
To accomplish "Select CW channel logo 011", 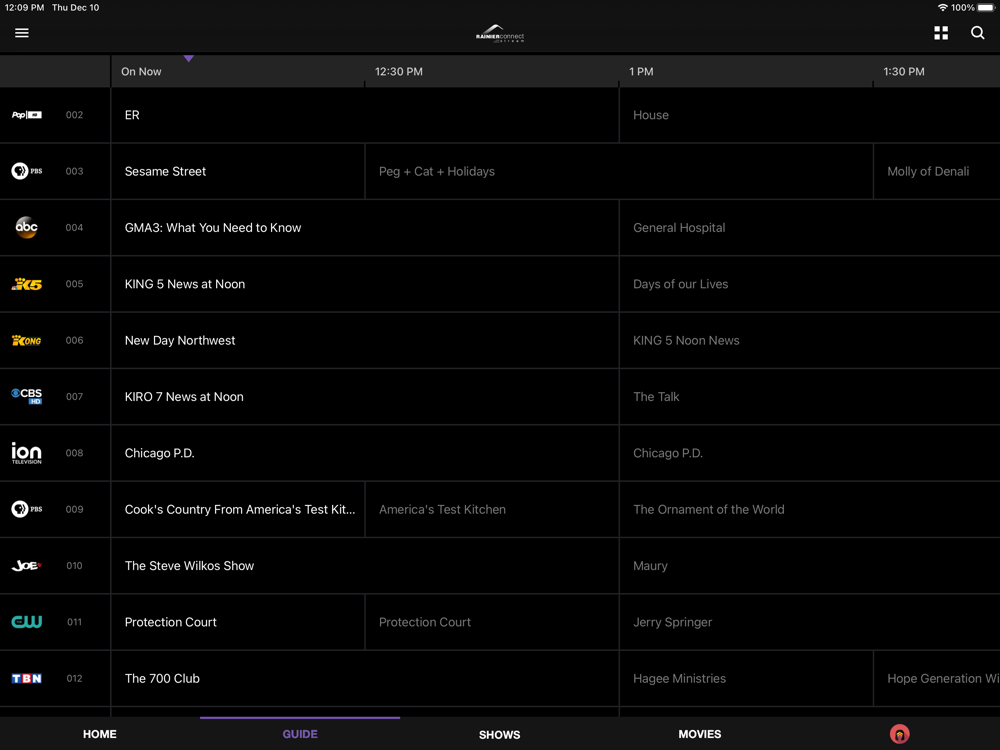I will coord(27,622).
